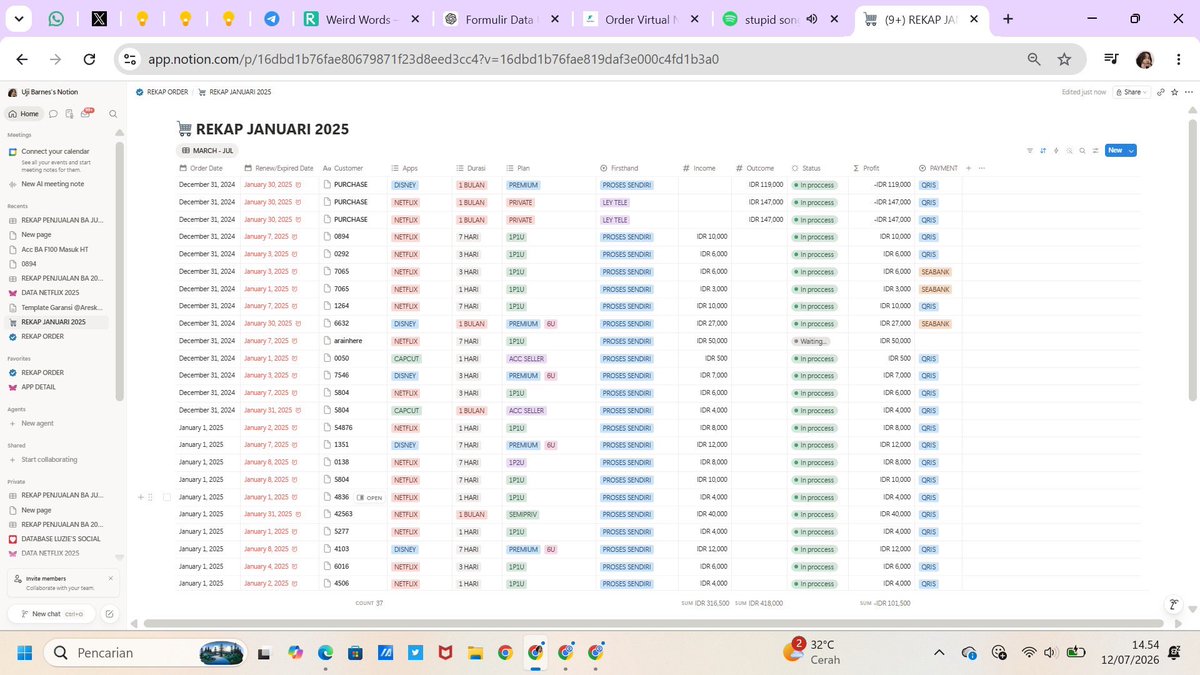Open the dropdown arrow on New button
Viewport: 1200px width, 675px height.
coord(1130,151)
